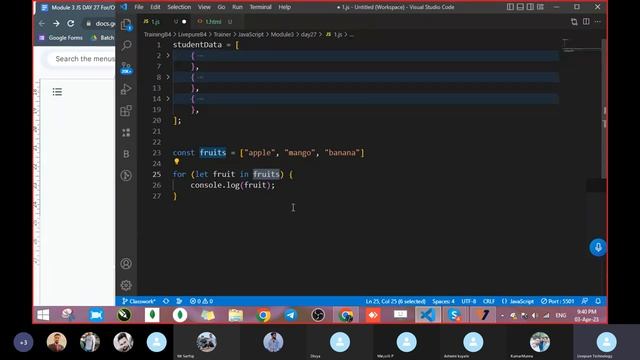Screen dimensions: 640x360
Task: Open Telegram from the taskbar
Action: tap(290, 315)
